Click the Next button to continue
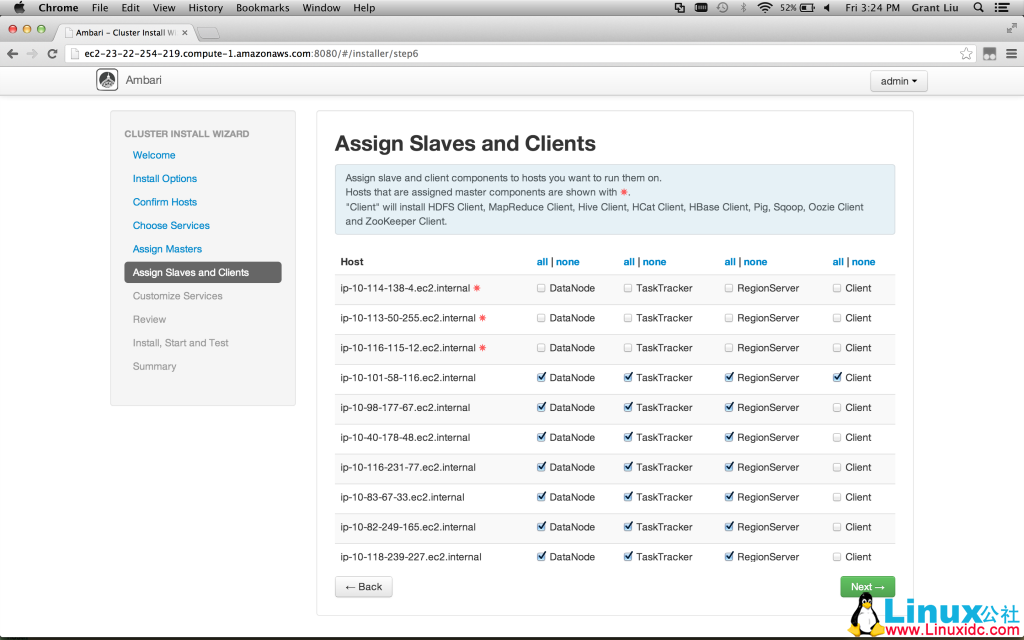1024x640 pixels. click(867, 587)
